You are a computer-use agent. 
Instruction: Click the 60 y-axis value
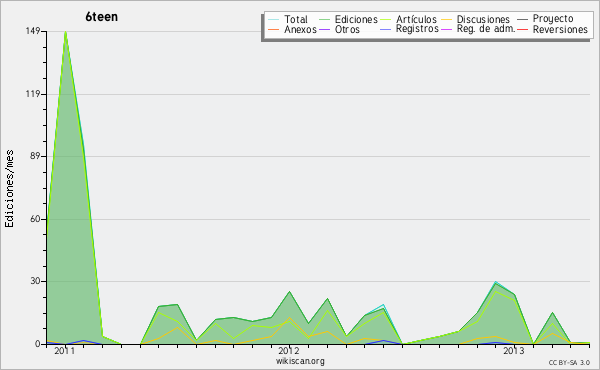pyautogui.click(x=36, y=219)
